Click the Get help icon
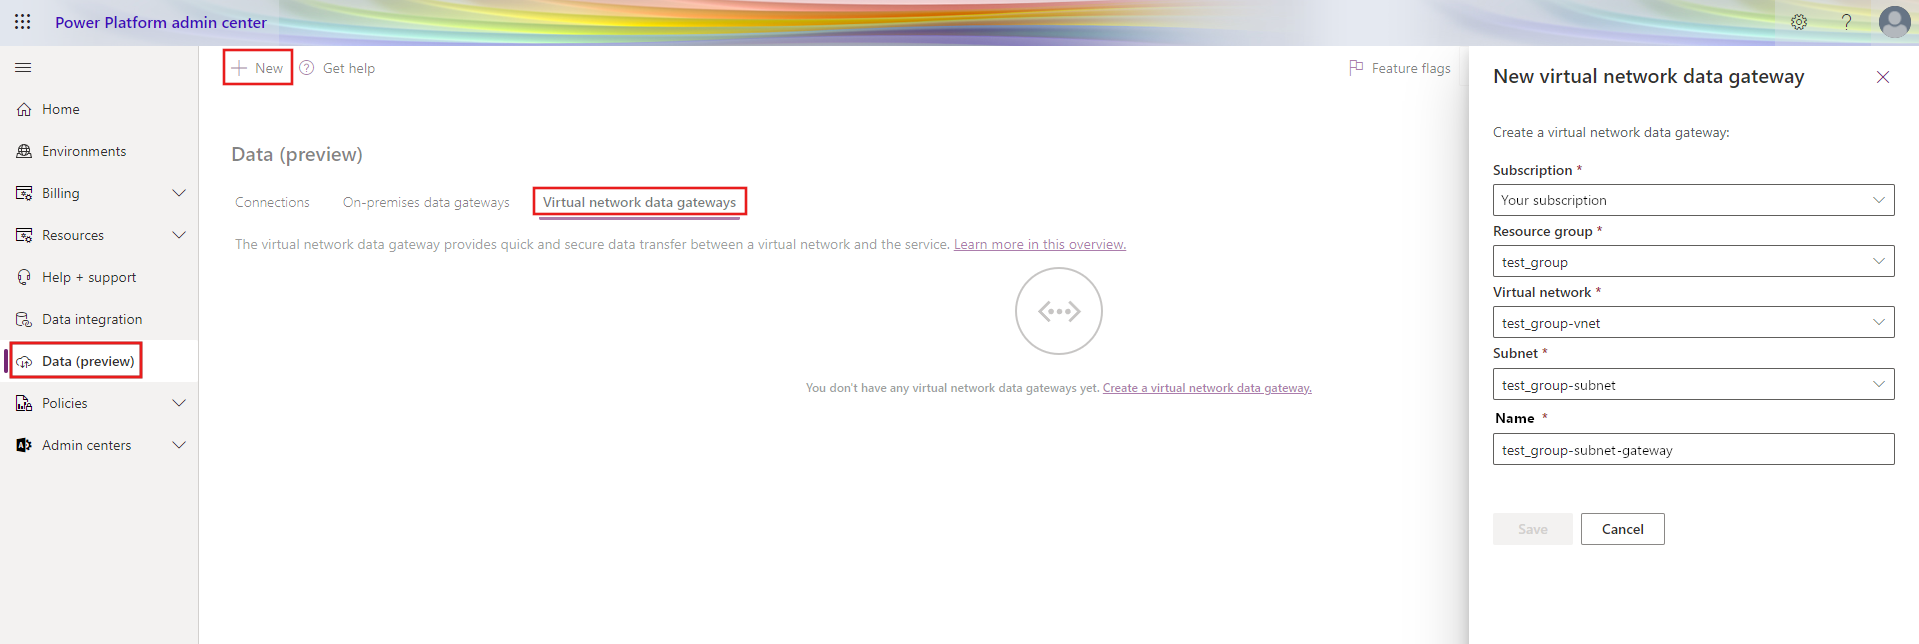Image resolution: width=1919 pixels, height=644 pixels. coord(307,68)
